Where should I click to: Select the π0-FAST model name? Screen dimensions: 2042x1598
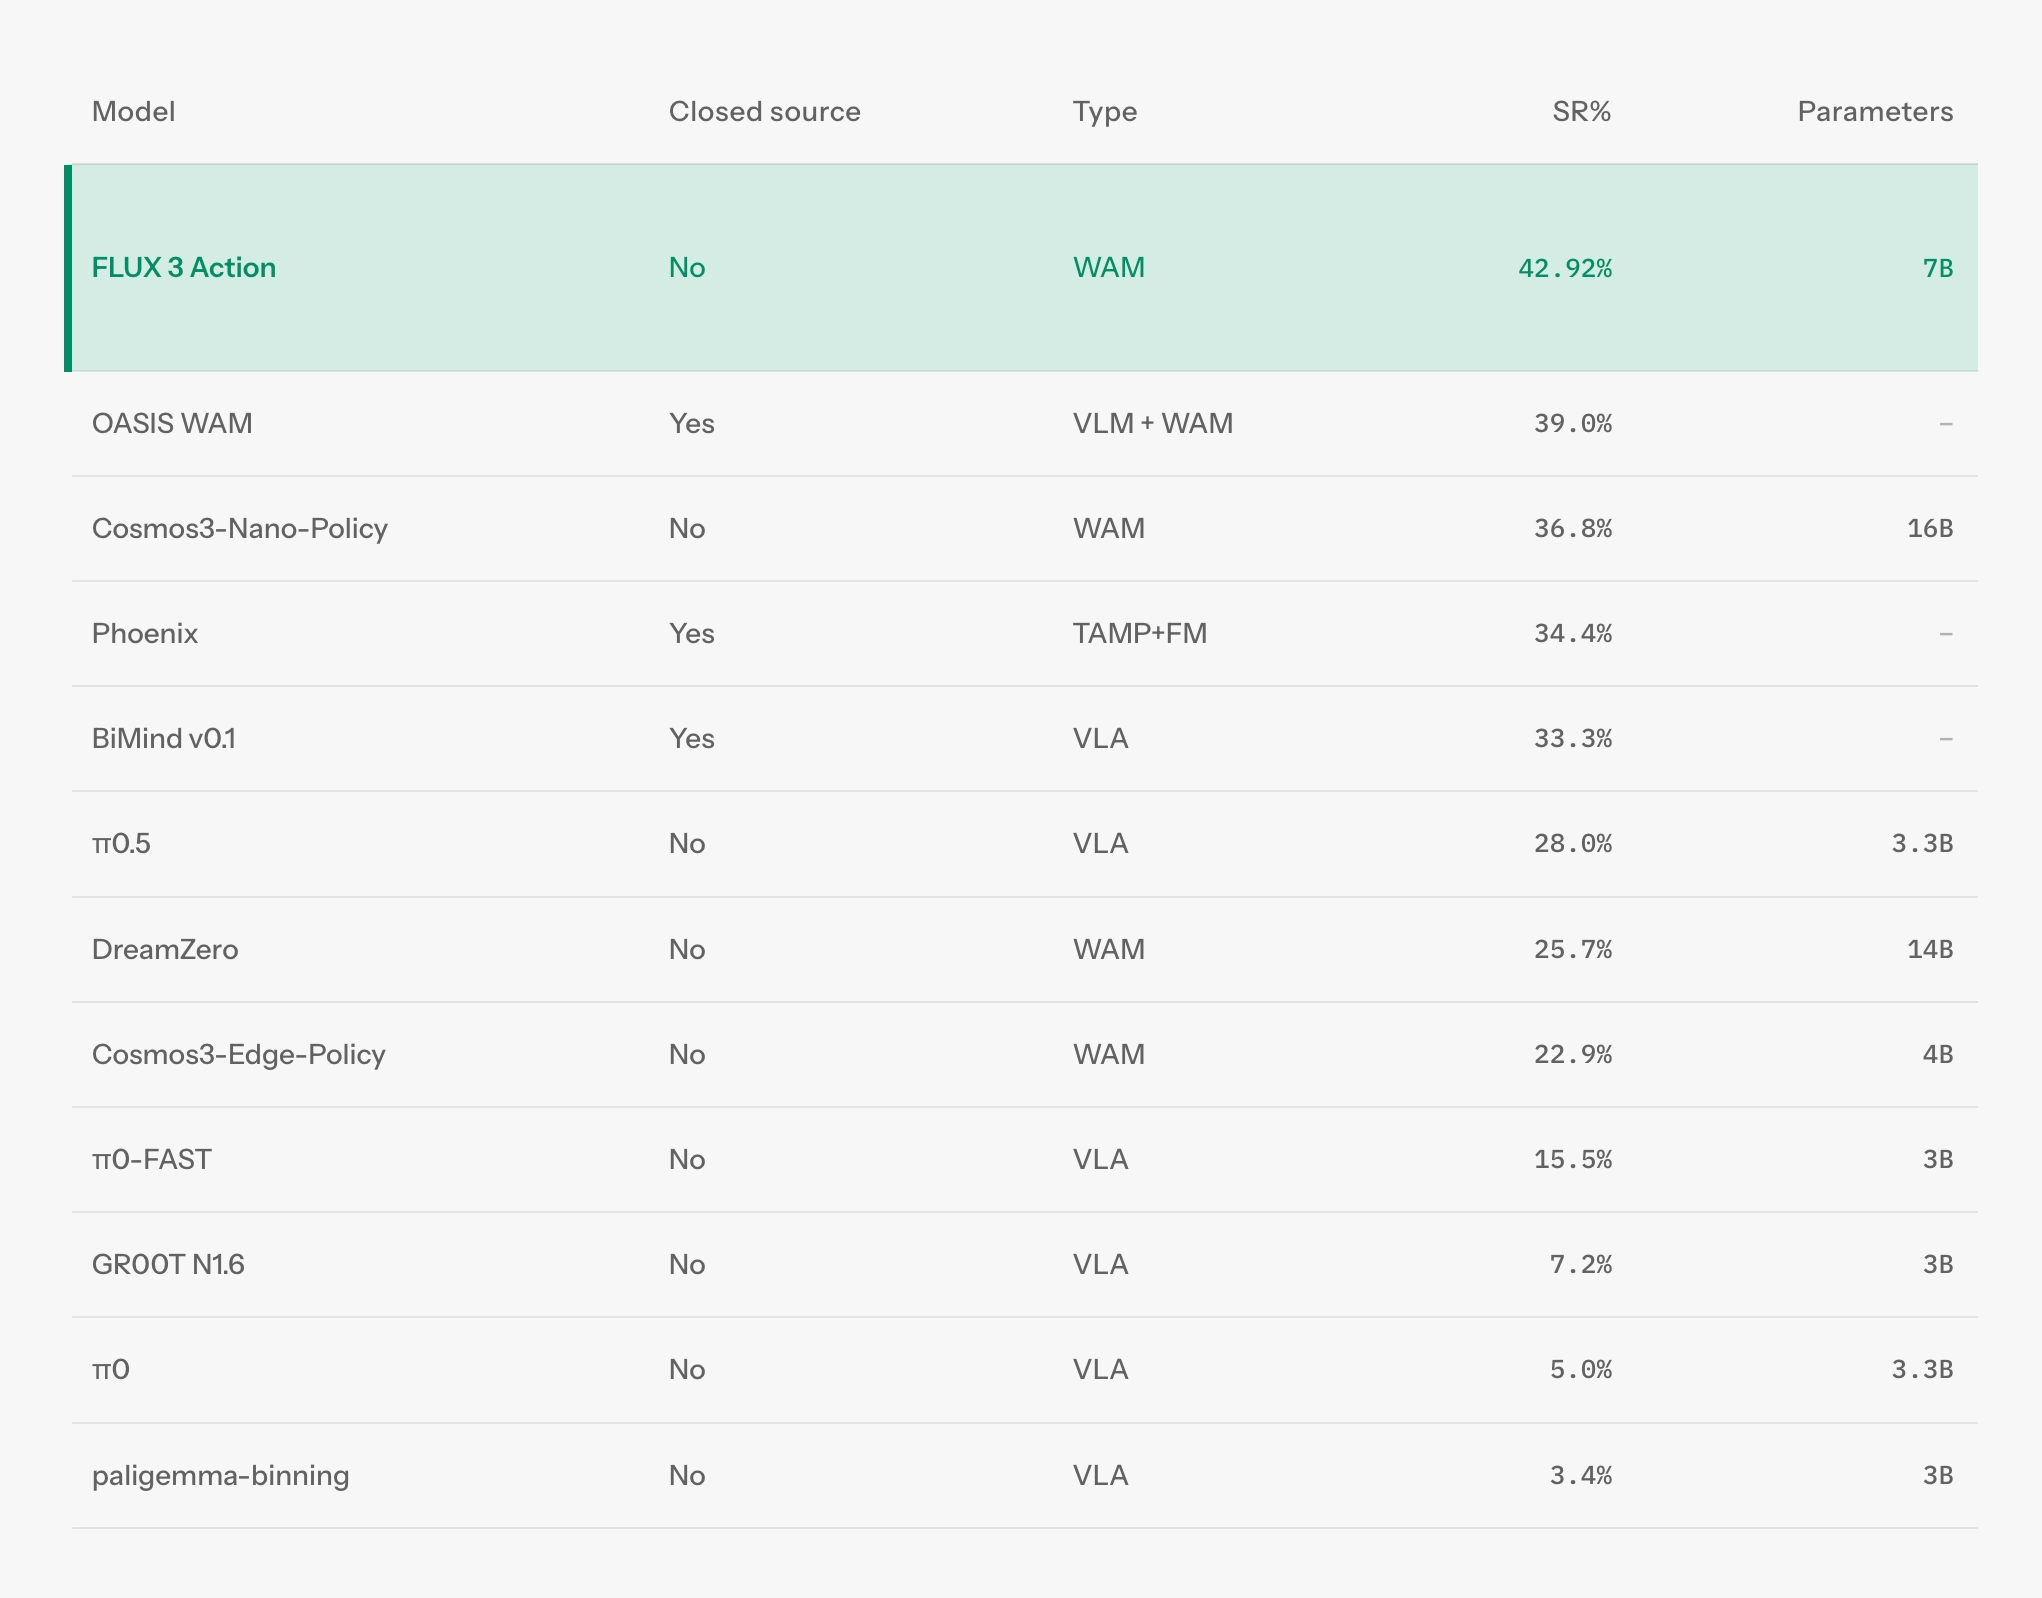pyautogui.click(x=152, y=1159)
